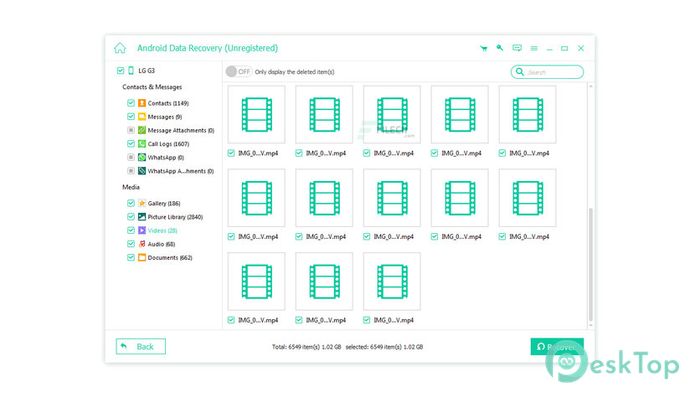Screen dimensions: 700x400
Task: Click the LG G3 phone device icon
Action: [131, 71]
